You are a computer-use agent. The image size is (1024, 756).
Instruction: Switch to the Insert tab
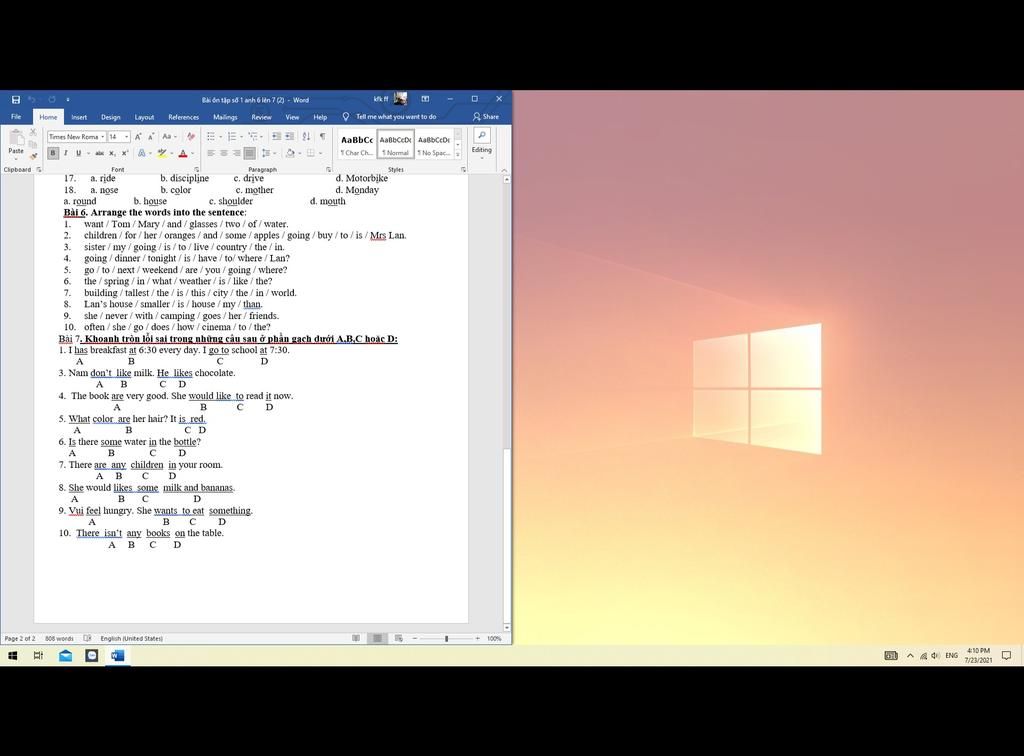coord(79,117)
